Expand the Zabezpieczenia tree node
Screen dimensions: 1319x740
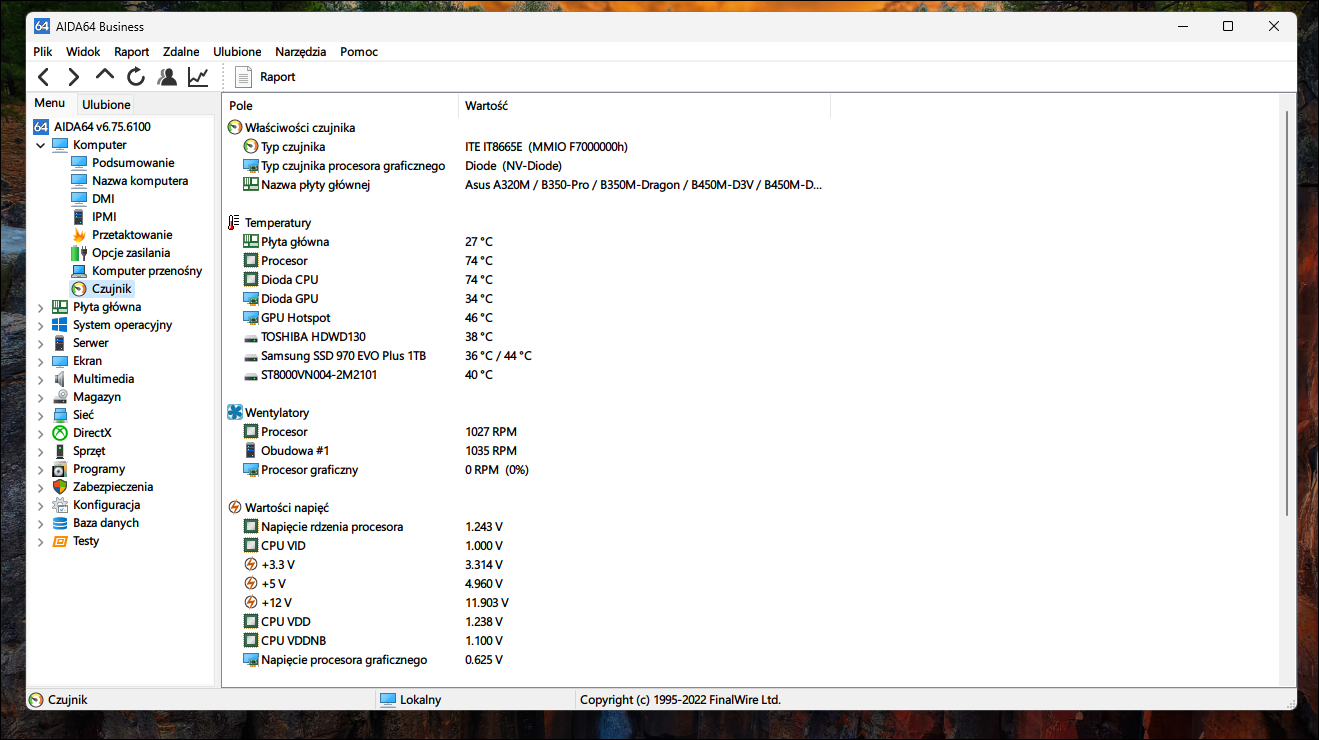[x=41, y=487]
